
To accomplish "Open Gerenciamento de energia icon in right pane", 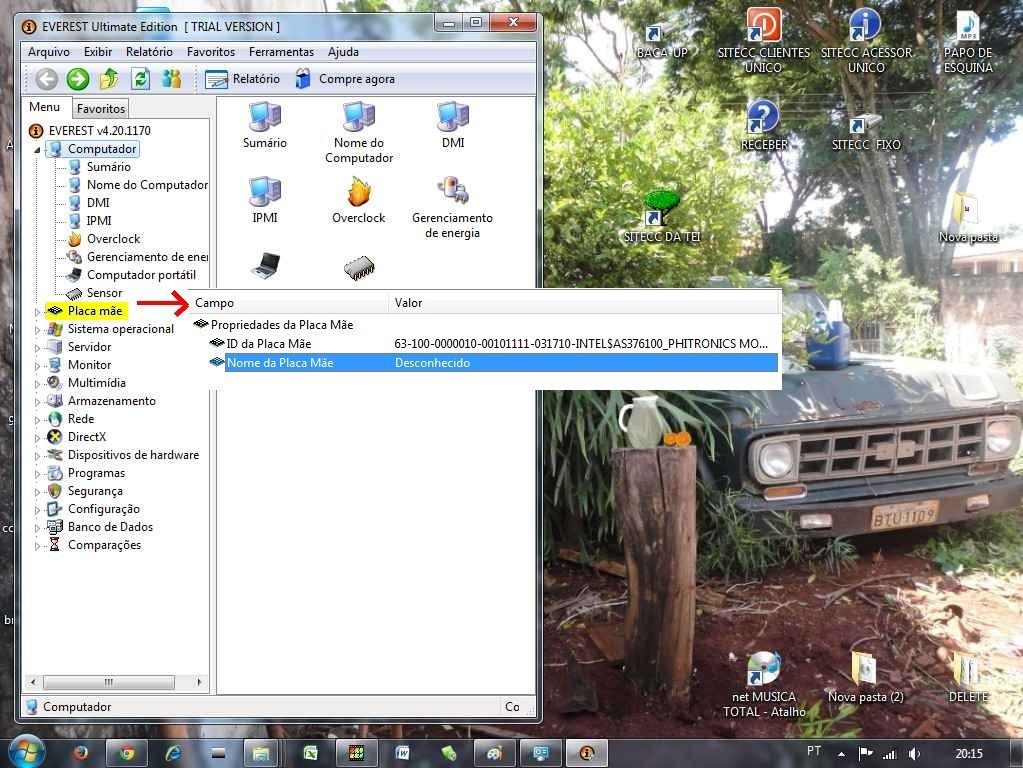I will [452, 208].
